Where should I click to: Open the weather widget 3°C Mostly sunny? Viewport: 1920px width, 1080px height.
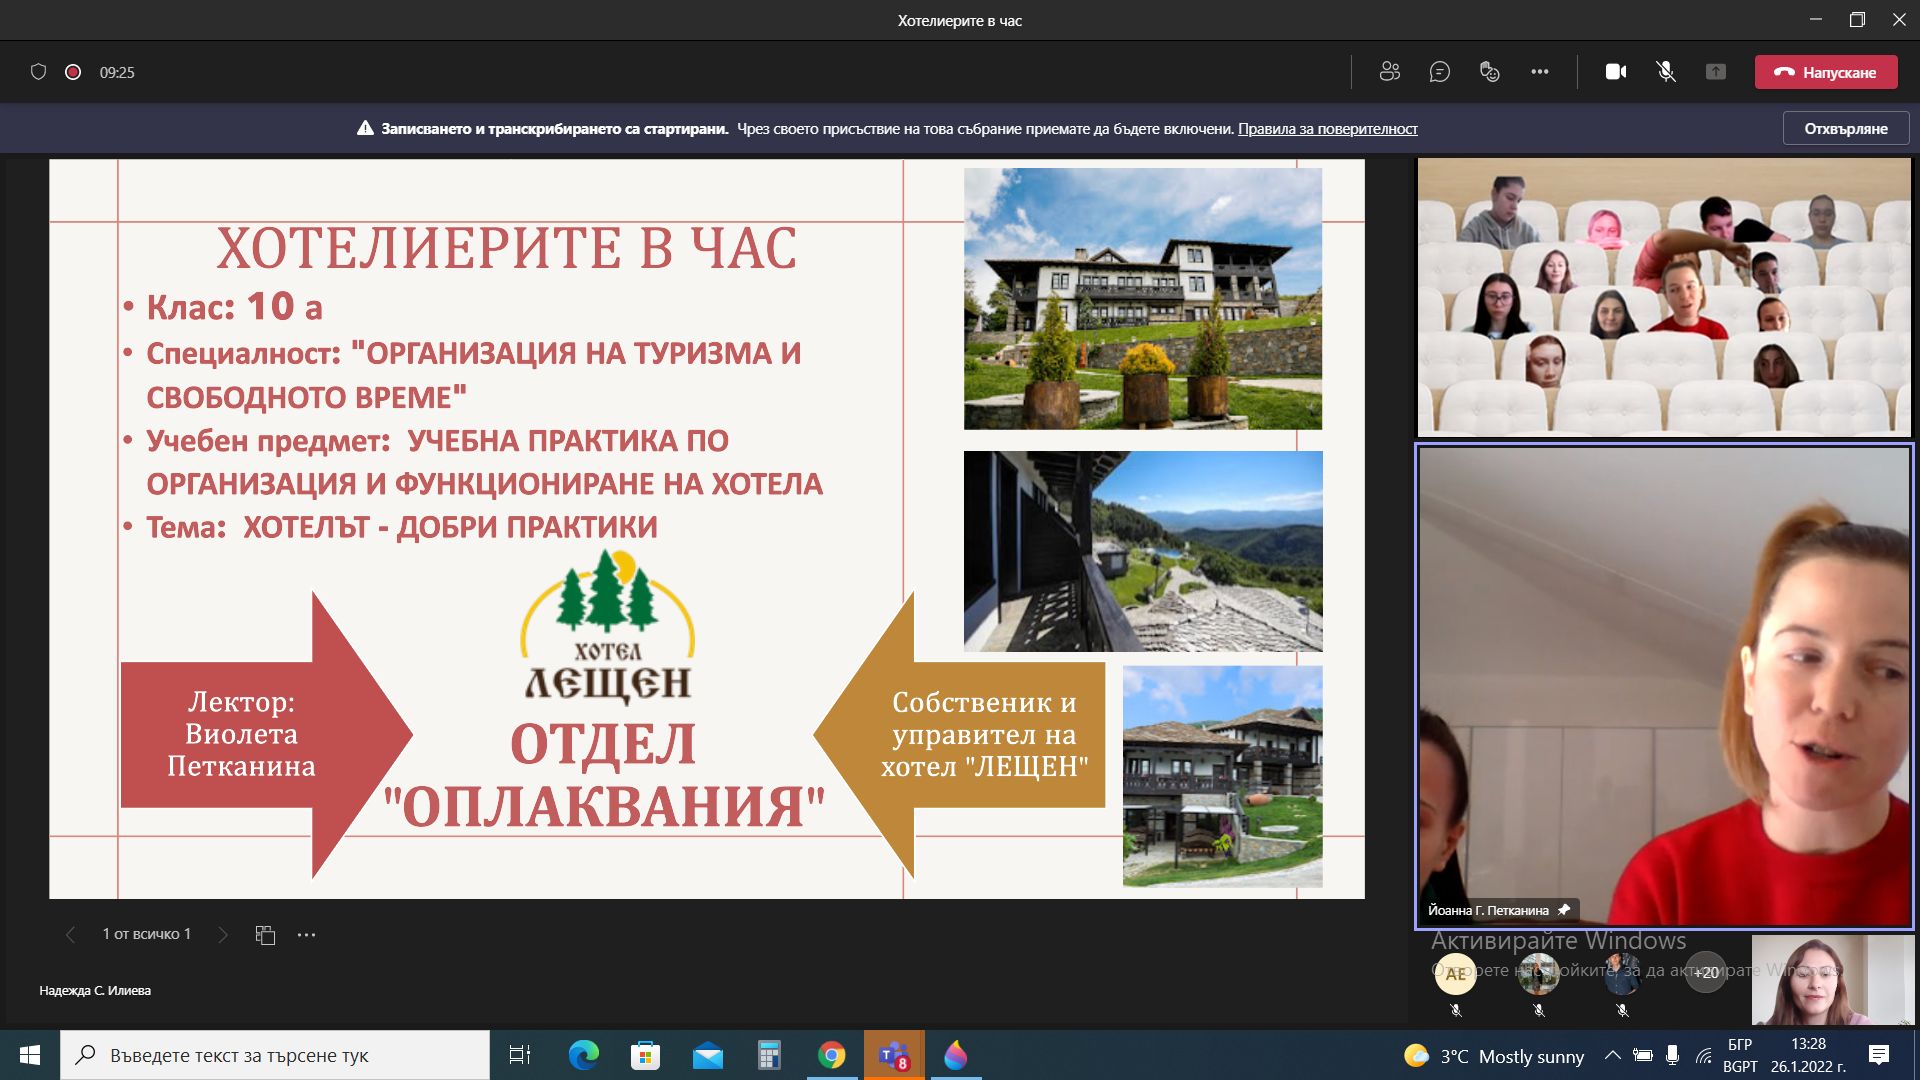1494,1056
